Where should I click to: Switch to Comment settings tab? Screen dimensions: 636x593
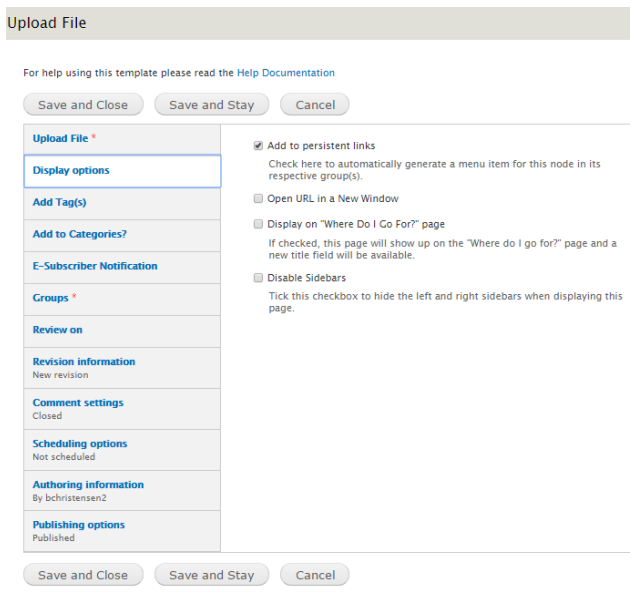[x=122, y=408]
